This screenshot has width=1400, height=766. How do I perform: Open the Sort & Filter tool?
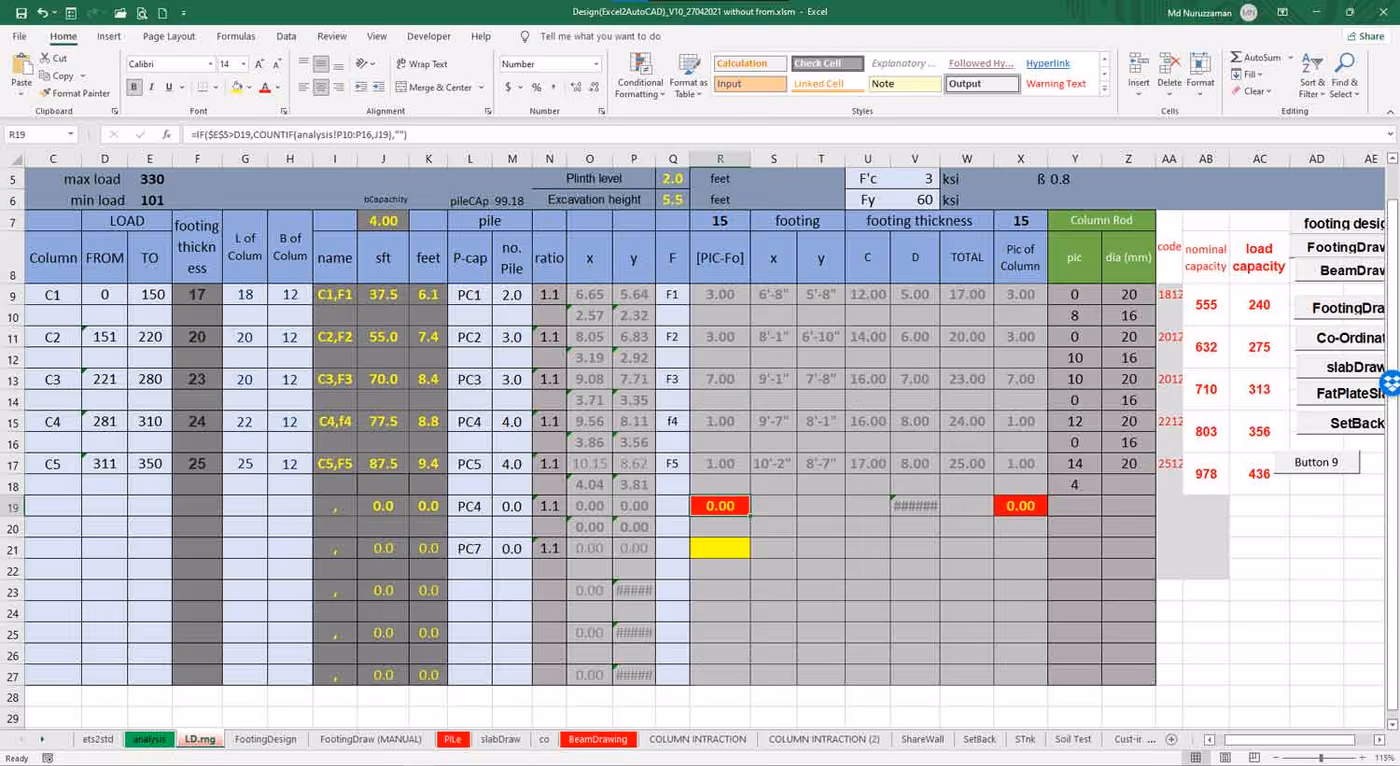(1311, 75)
